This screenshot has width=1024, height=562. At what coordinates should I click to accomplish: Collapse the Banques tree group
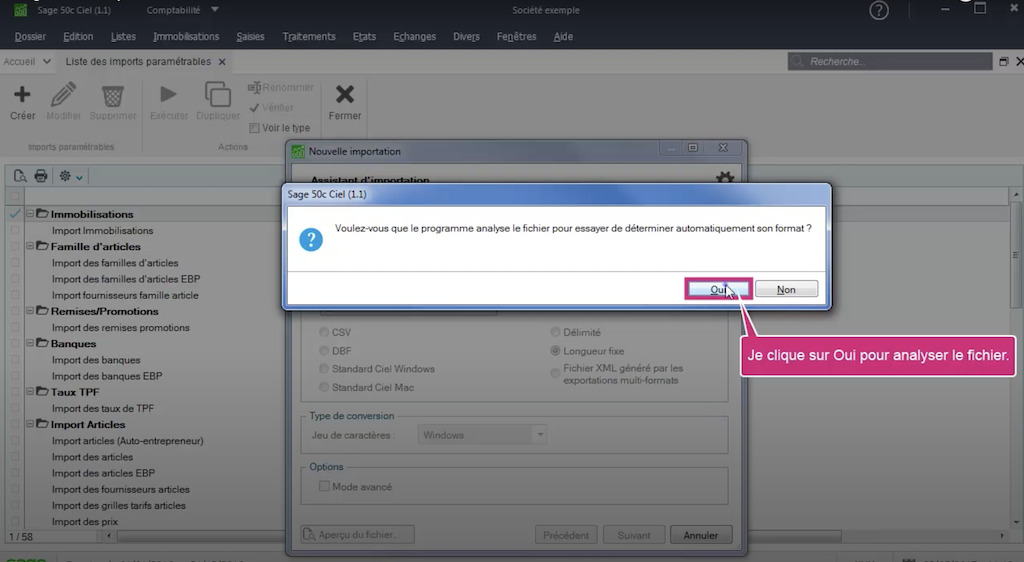pos(30,343)
